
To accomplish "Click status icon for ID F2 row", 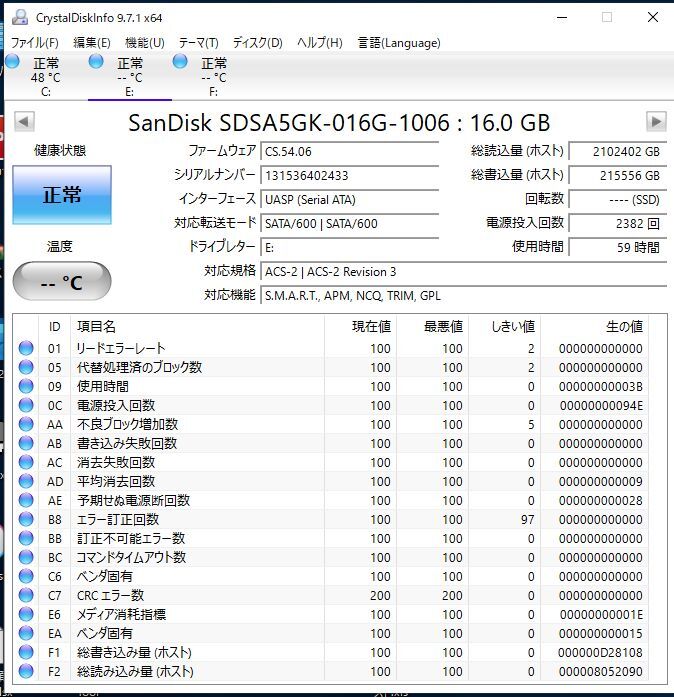I will pos(26,671).
